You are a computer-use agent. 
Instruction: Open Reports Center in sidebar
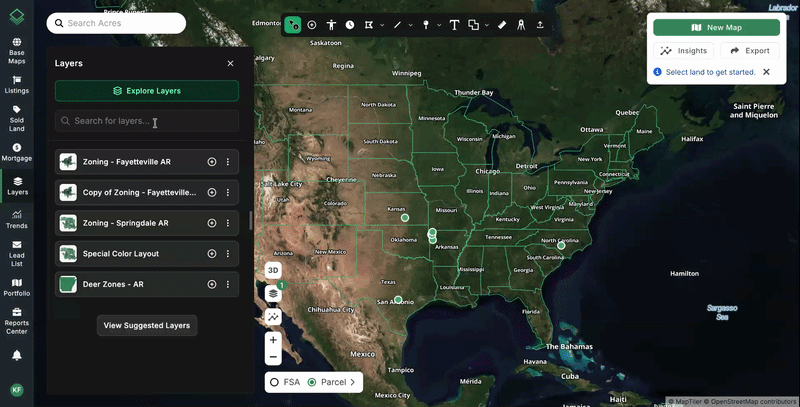point(17,321)
